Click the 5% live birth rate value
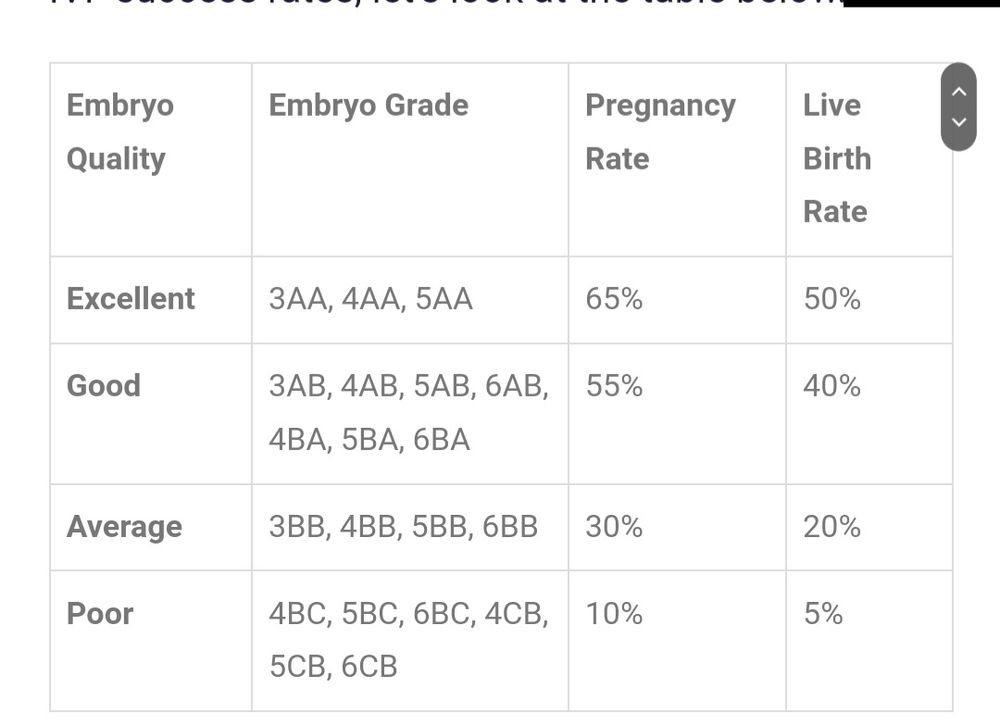The width and height of the screenshot is (1000, 726). point(824,614)
